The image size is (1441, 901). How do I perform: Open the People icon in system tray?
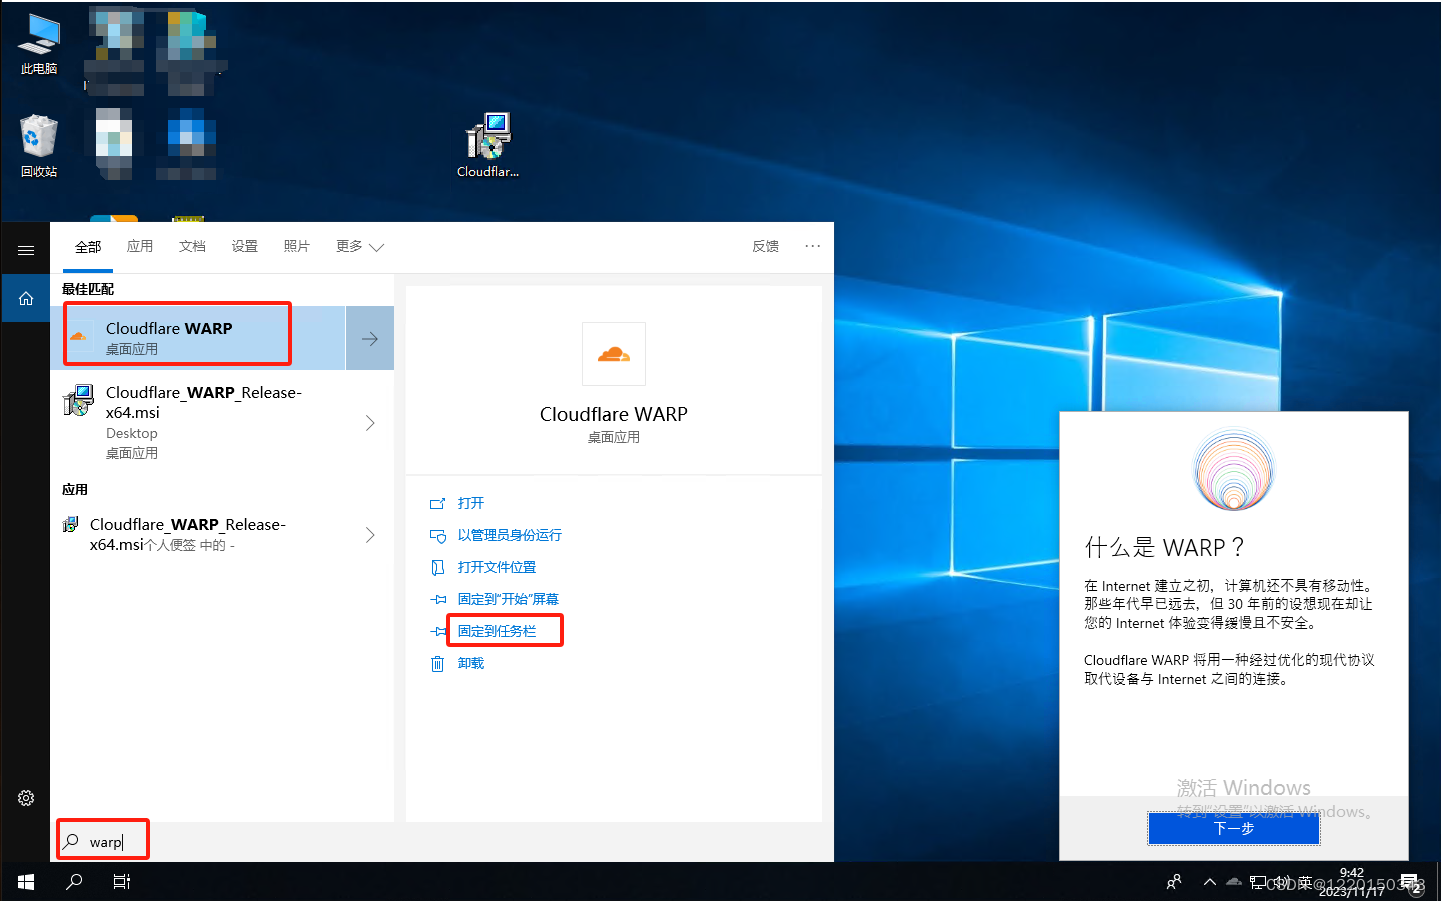point(1174,882)
